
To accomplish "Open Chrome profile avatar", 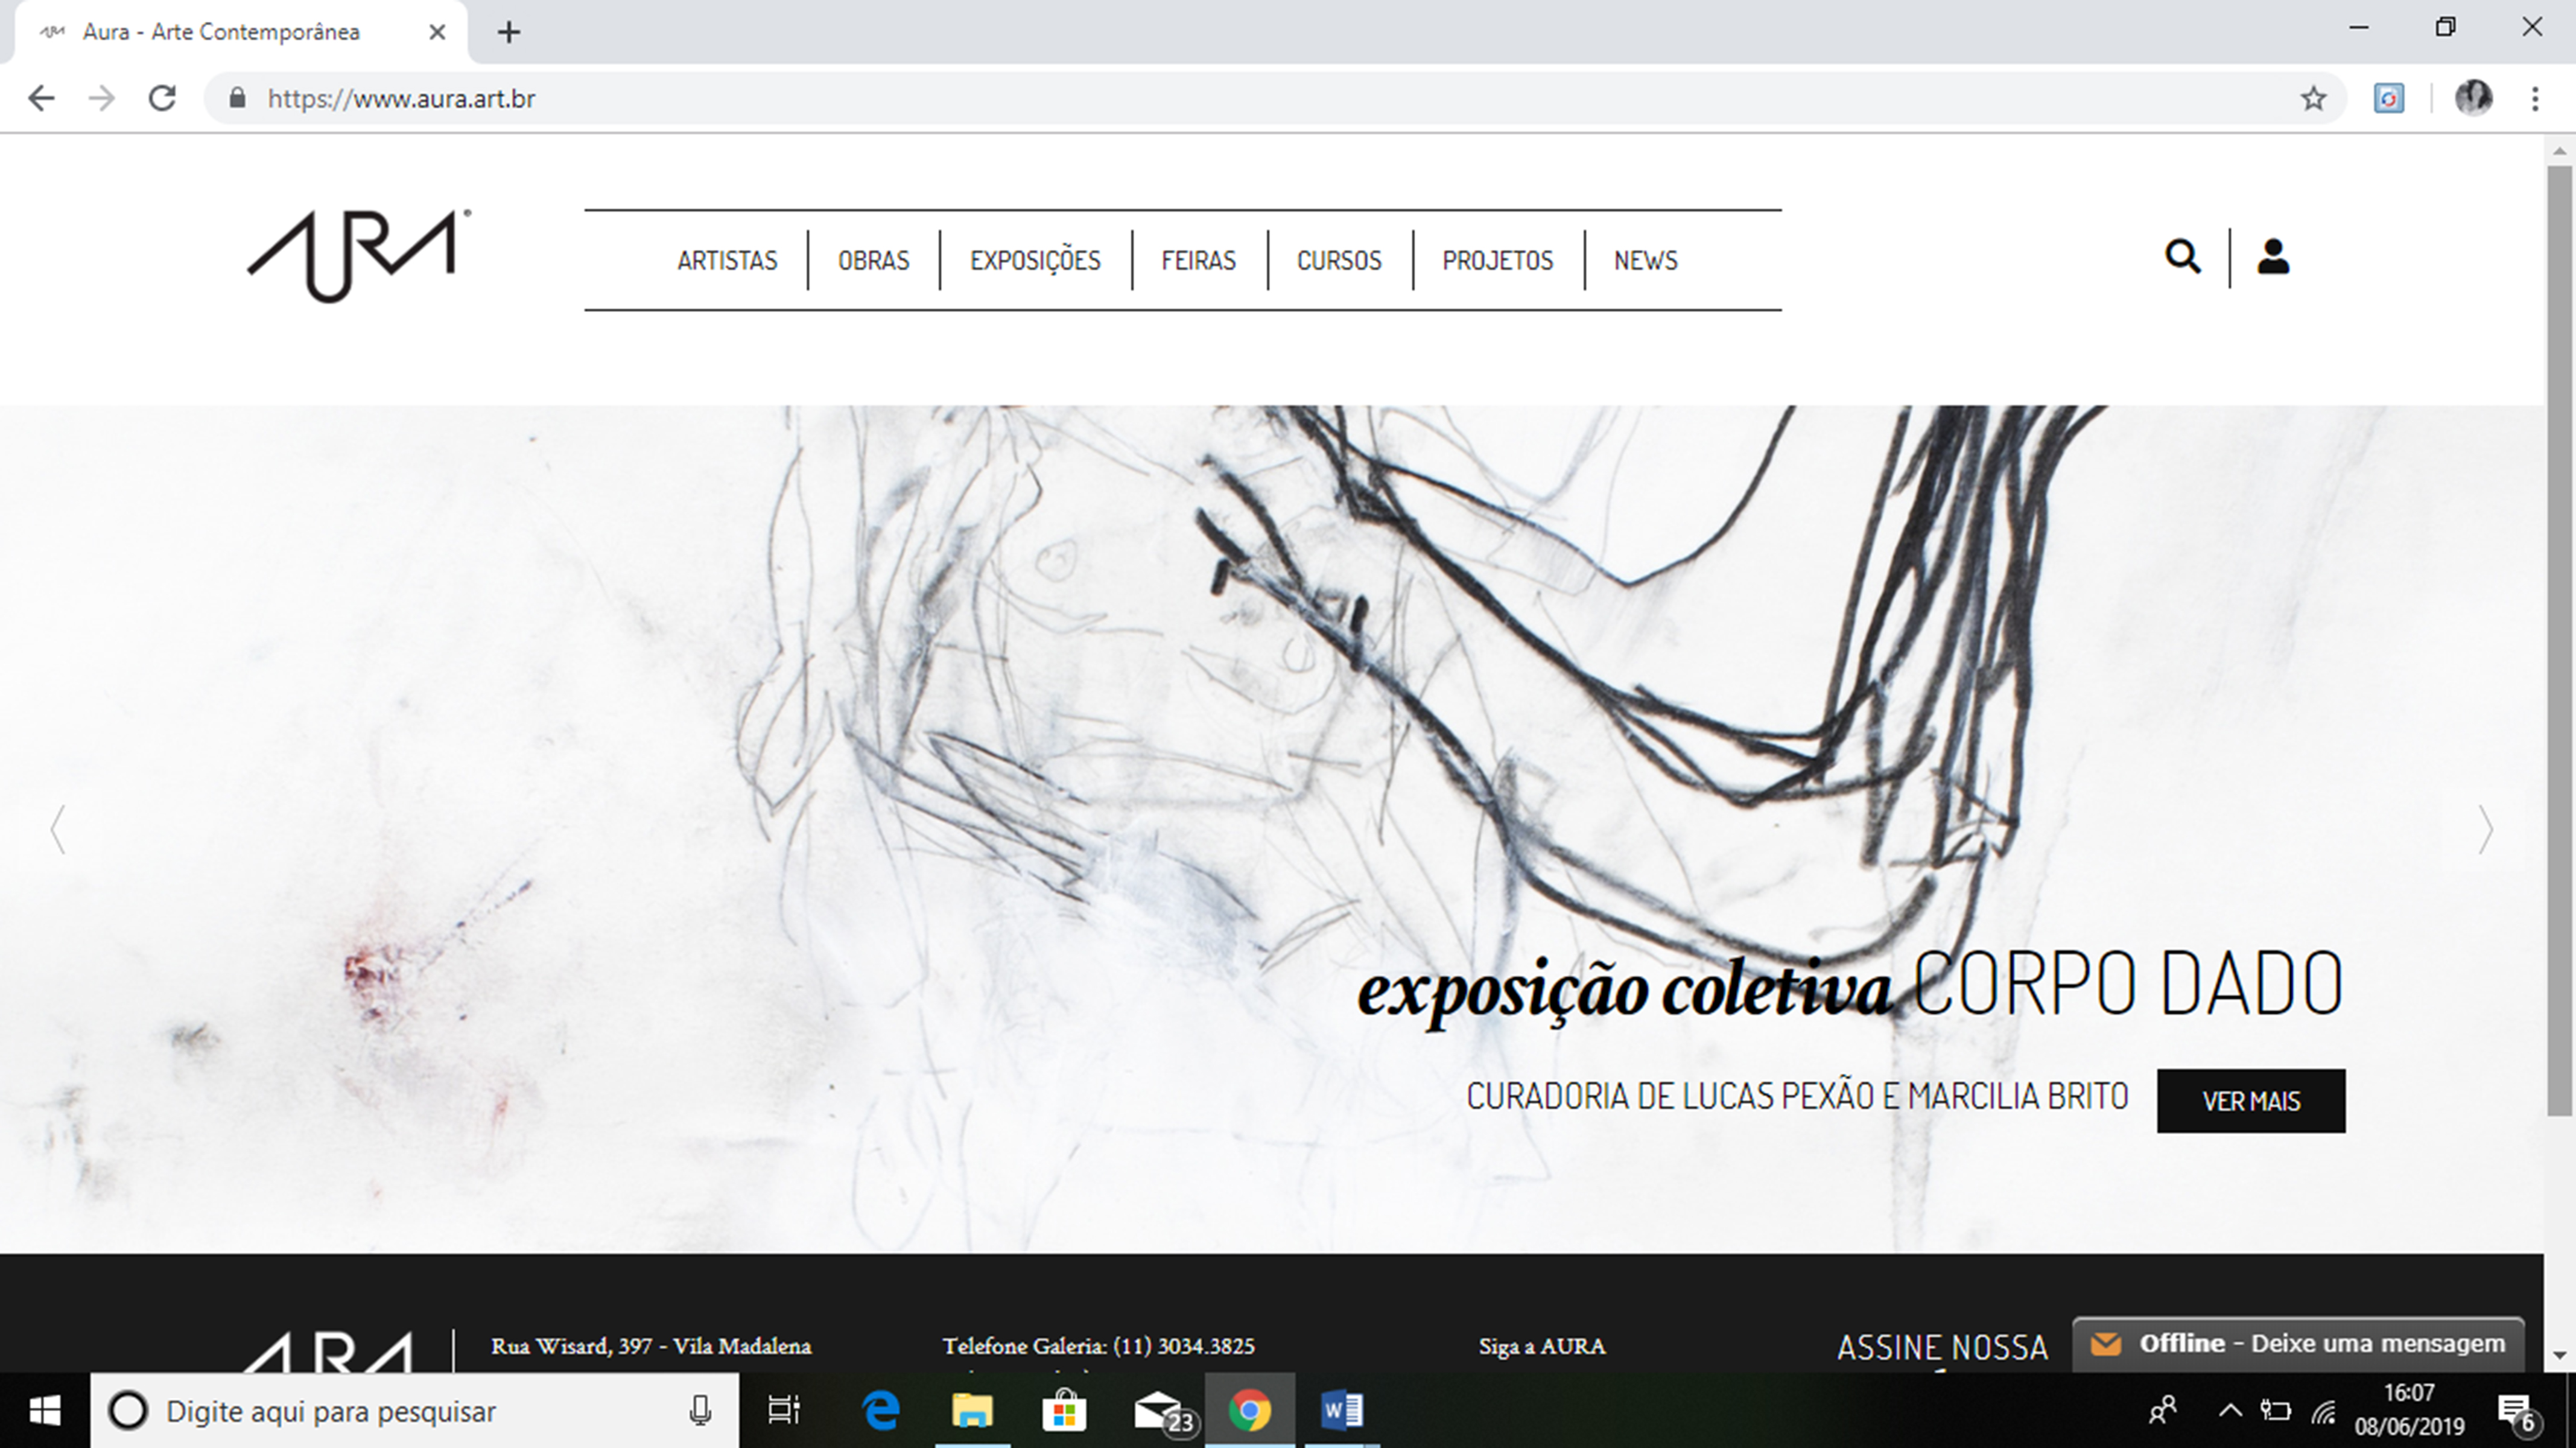I will click(x=2473, y=98).
